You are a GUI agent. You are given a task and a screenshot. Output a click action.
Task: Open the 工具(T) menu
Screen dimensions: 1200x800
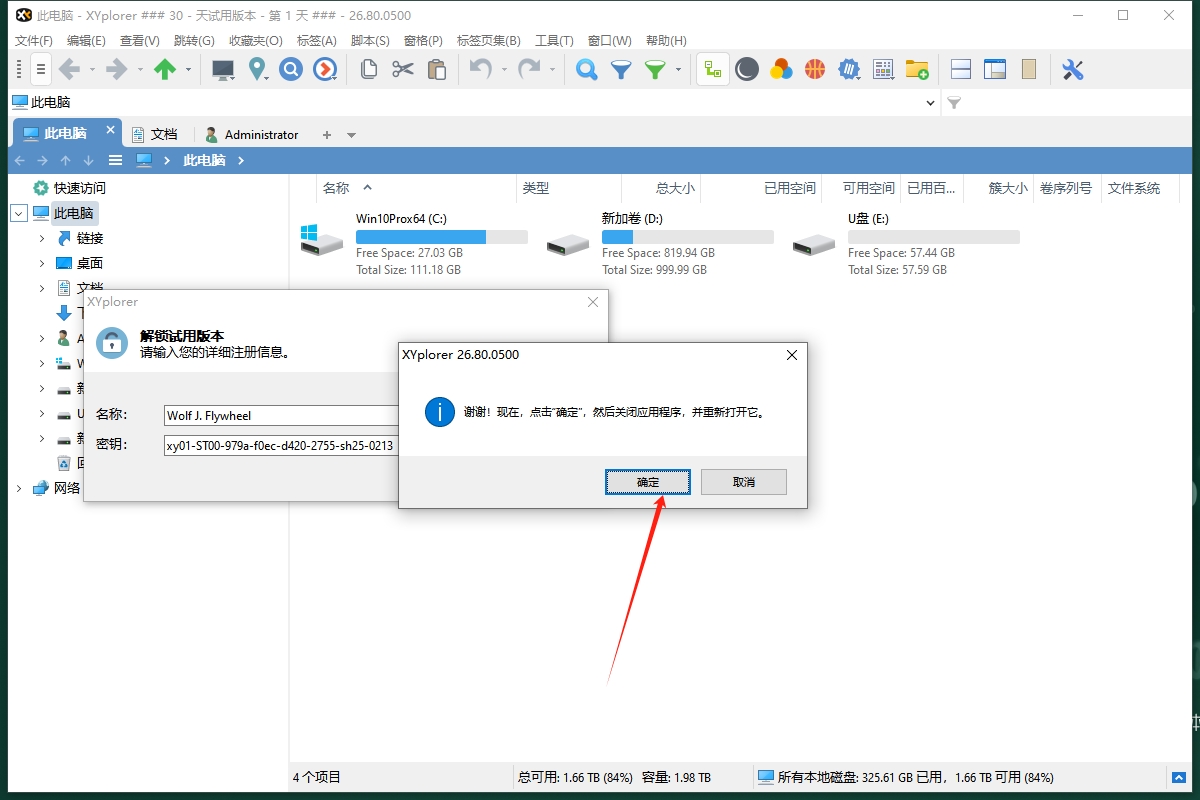click(x=554, y=41)
